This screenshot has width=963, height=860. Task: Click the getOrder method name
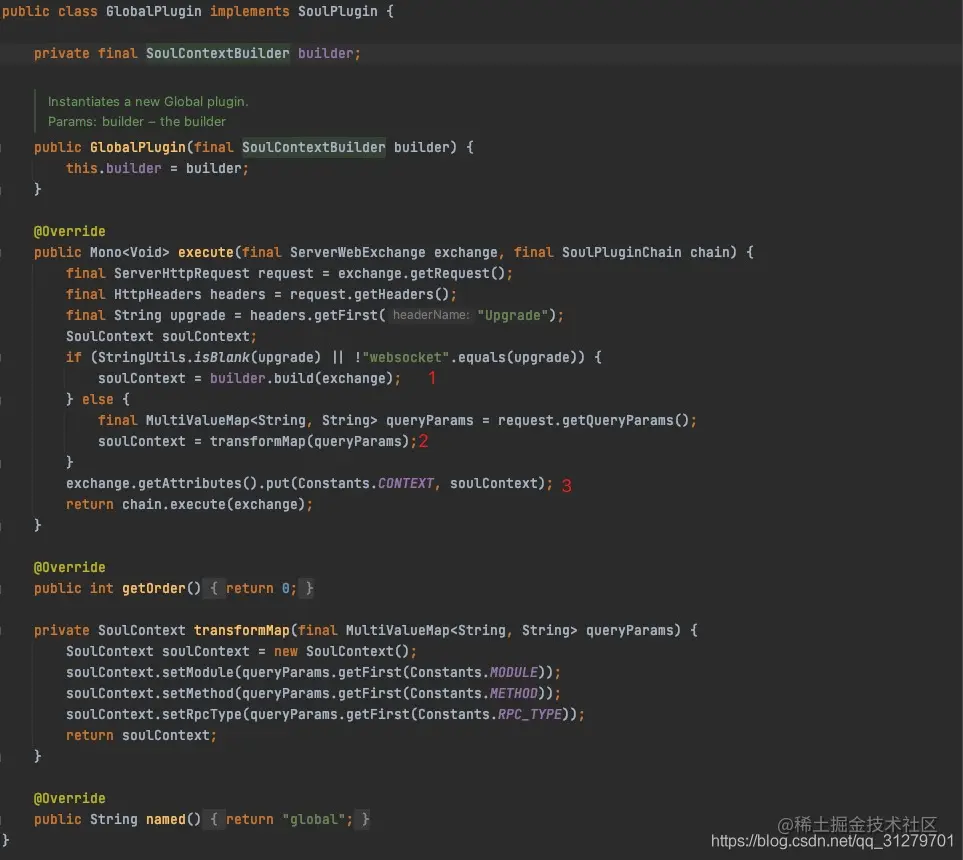click(154, 588)
